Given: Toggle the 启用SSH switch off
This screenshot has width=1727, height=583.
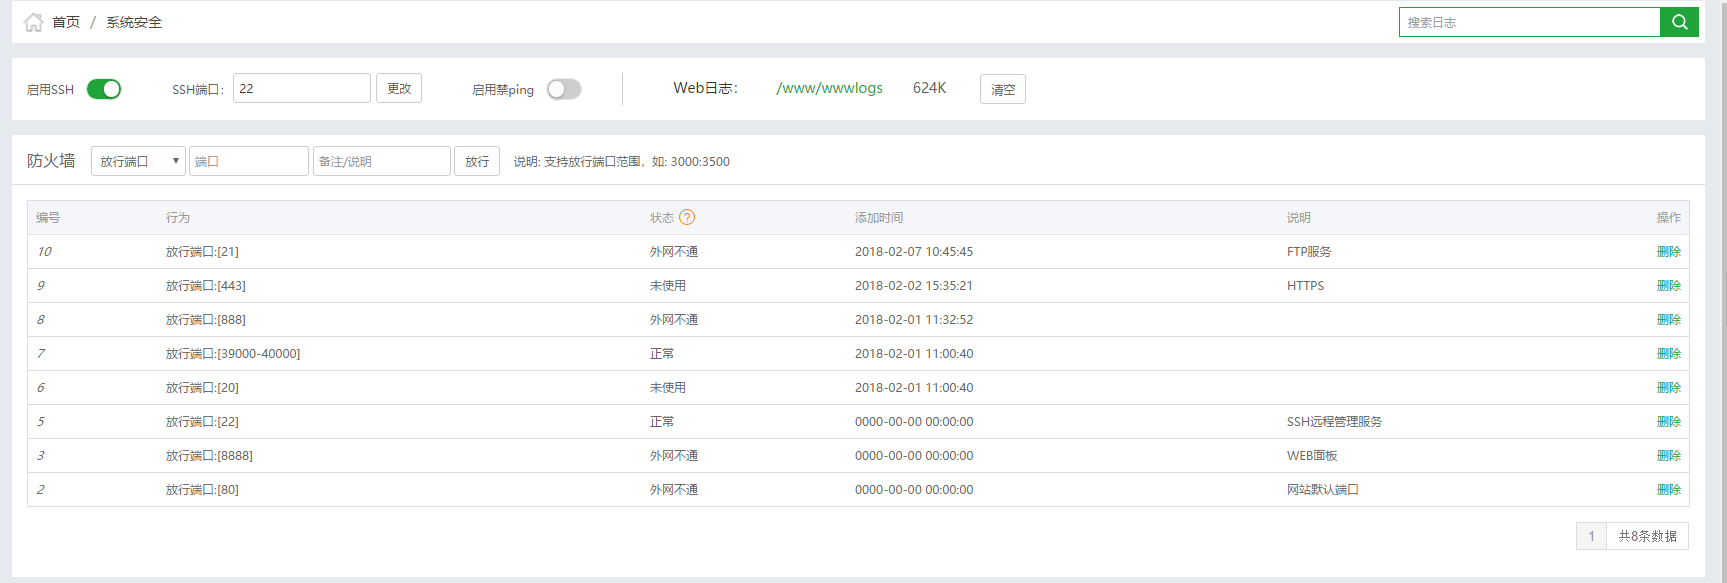Looking at the screenshot, I should tap(104, 89).
